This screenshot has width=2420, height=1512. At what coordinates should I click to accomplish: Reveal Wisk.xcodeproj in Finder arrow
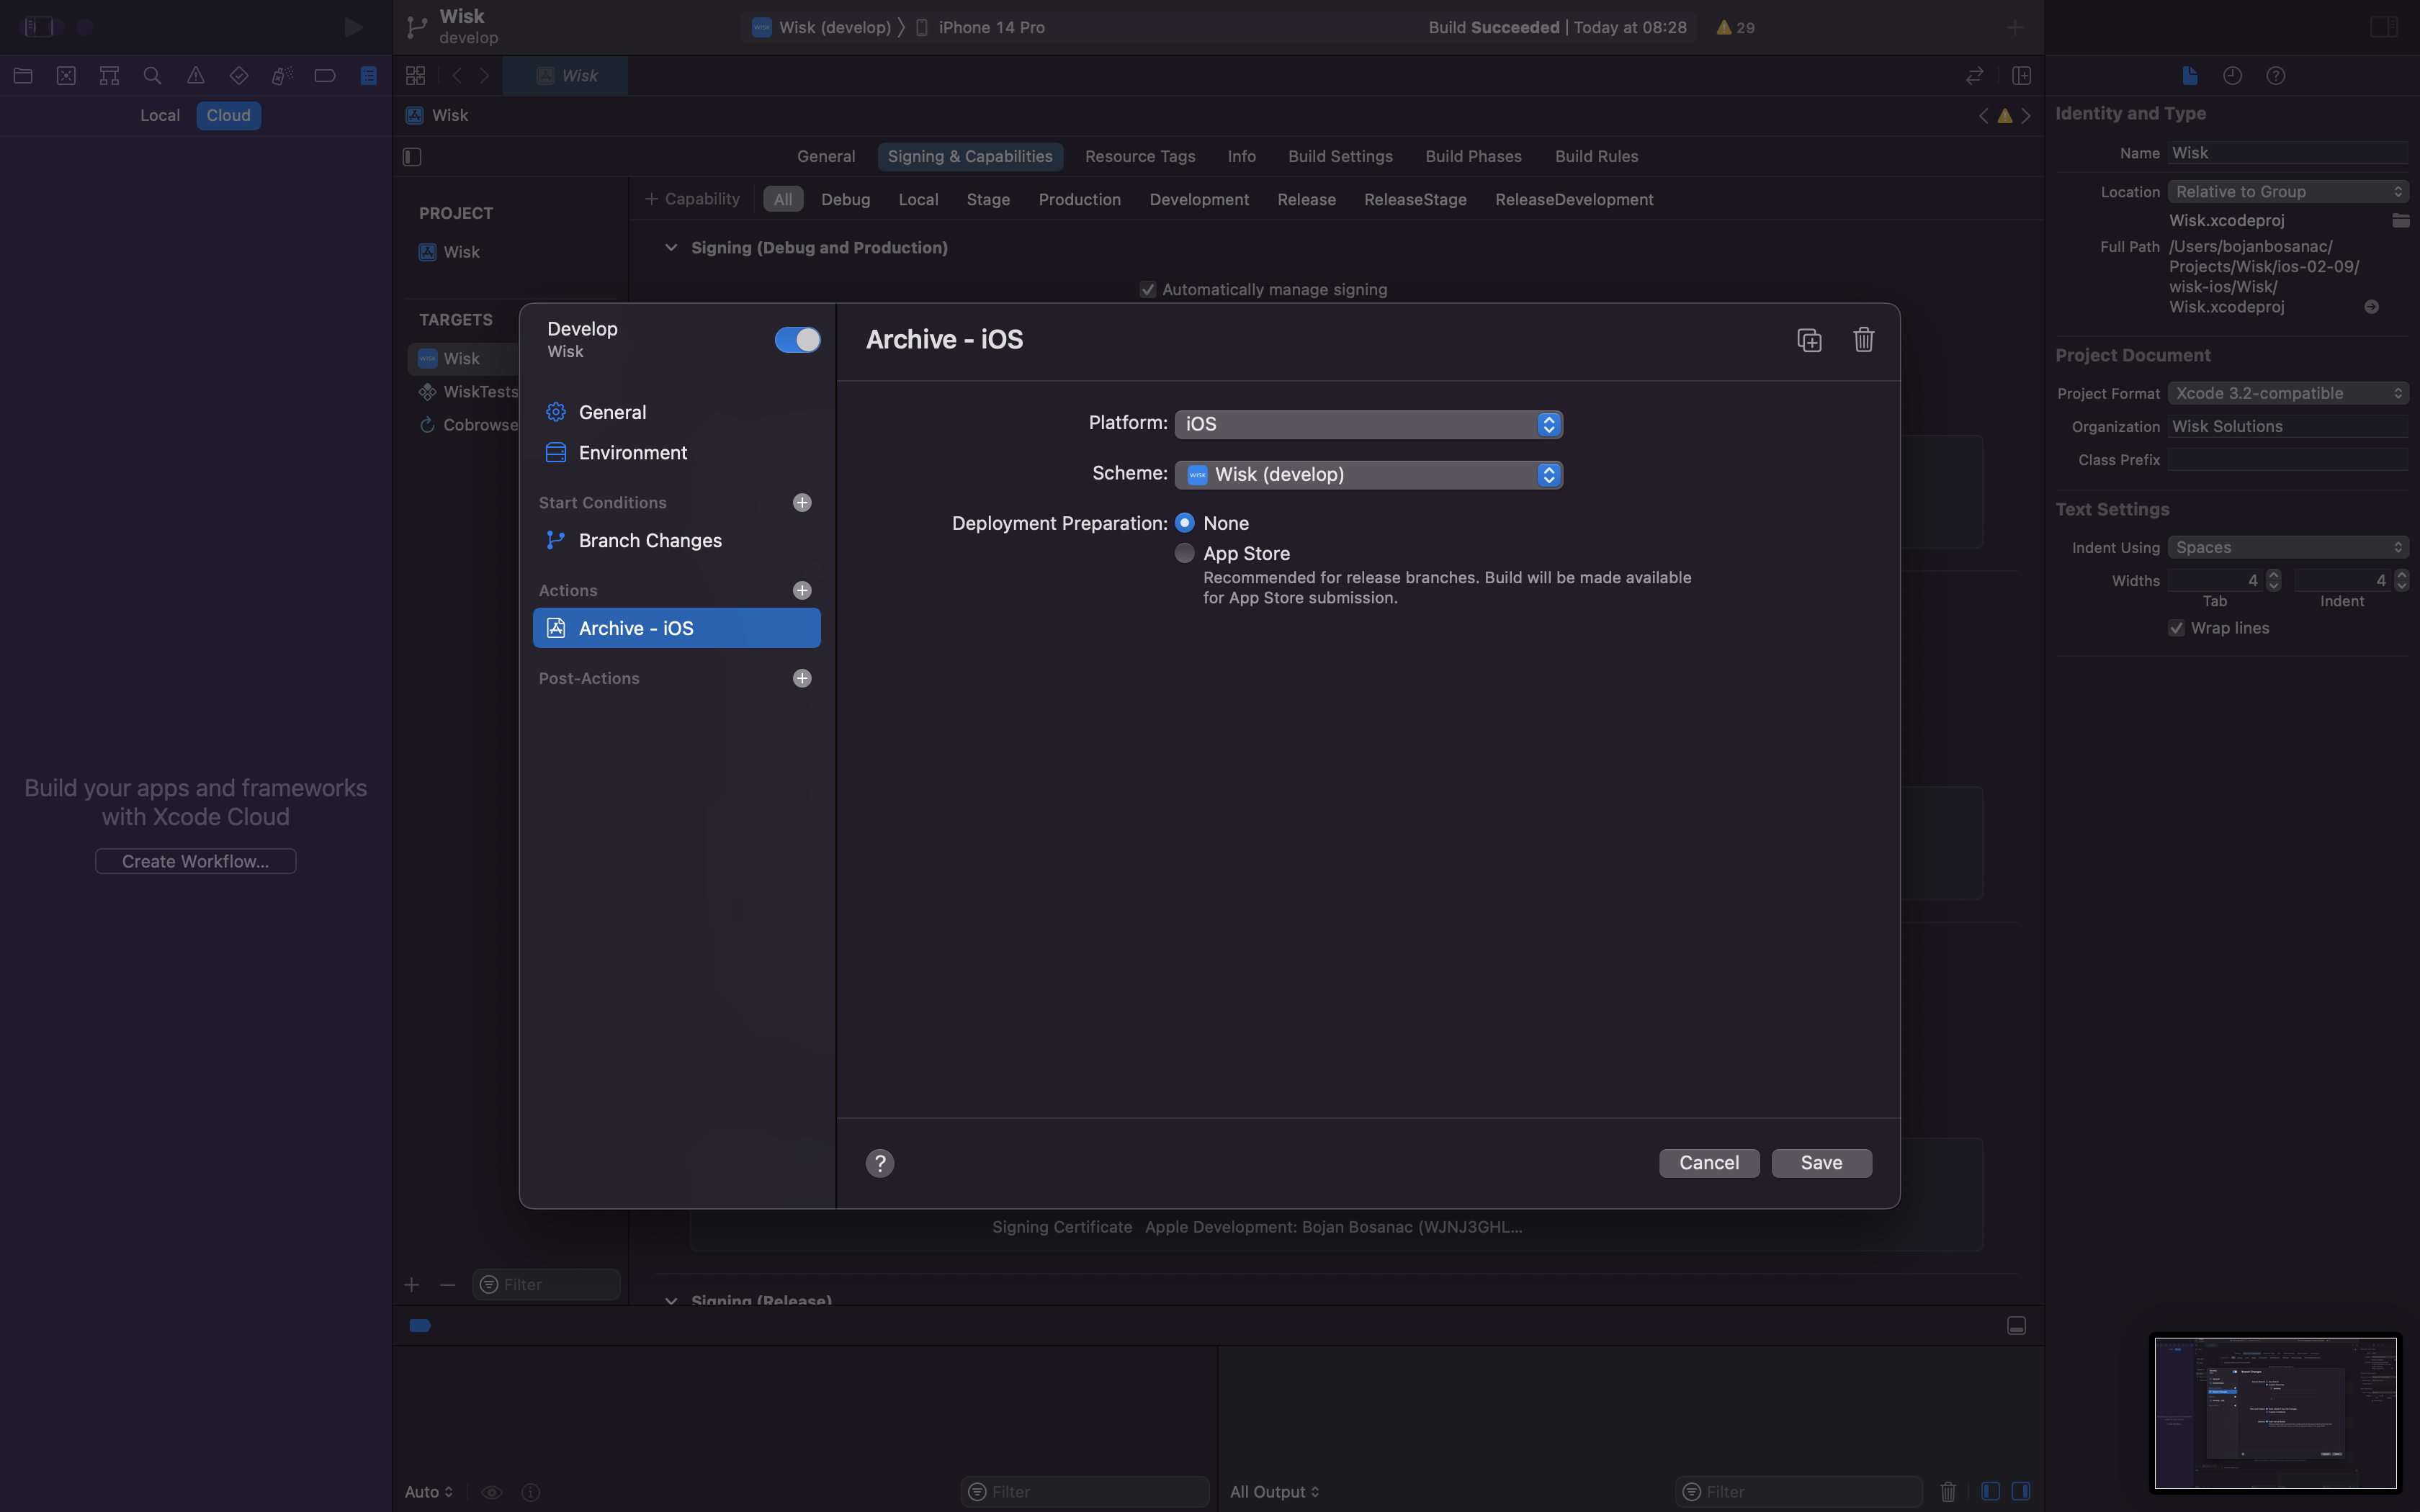tap(2371, 307)
